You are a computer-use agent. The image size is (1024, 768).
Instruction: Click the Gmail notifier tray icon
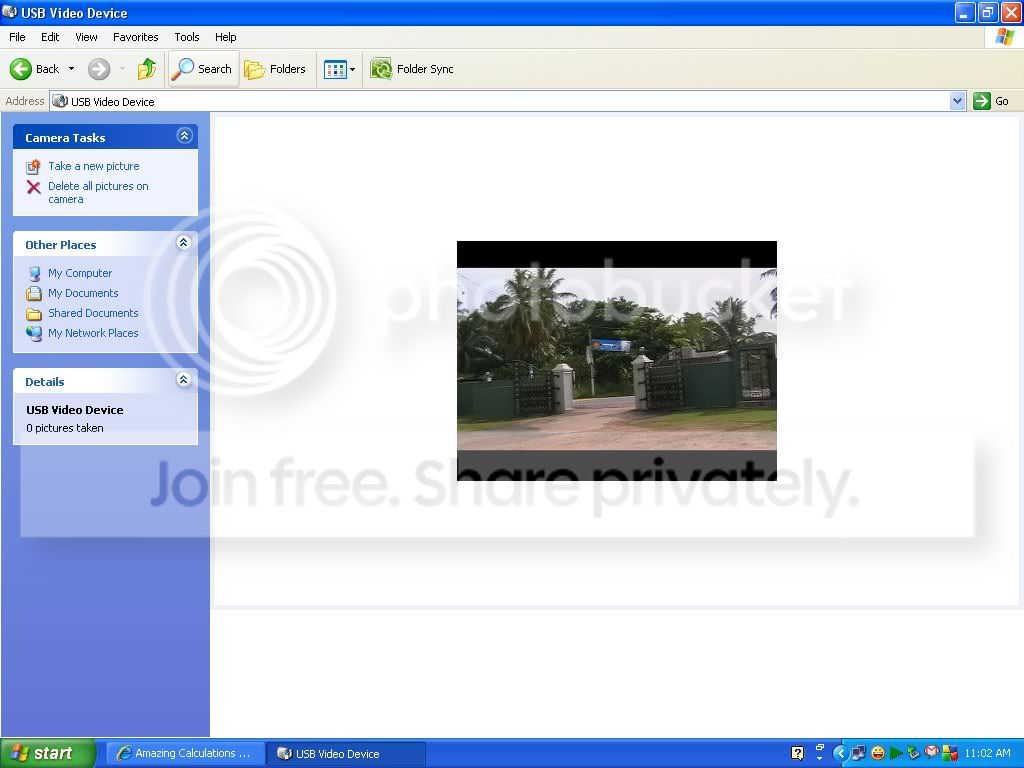[932, 753]
